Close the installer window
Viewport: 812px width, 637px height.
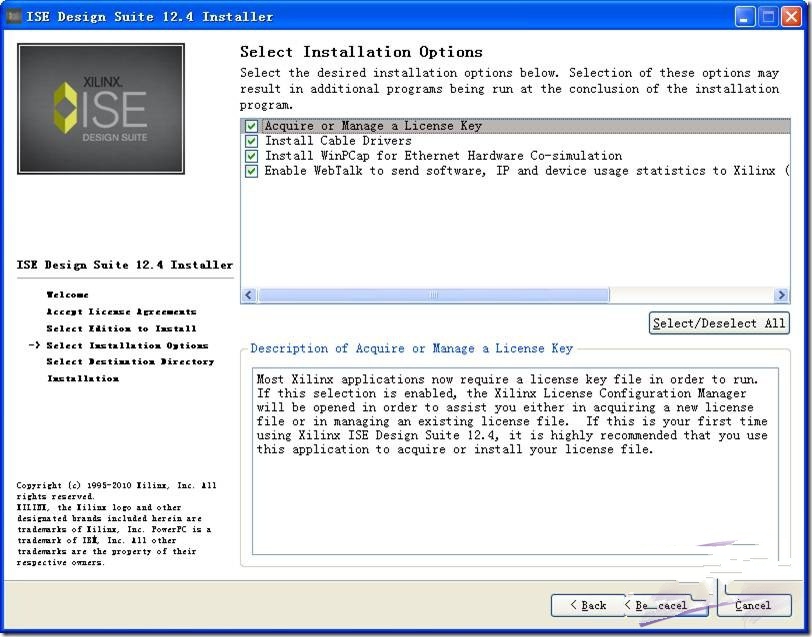792,17
